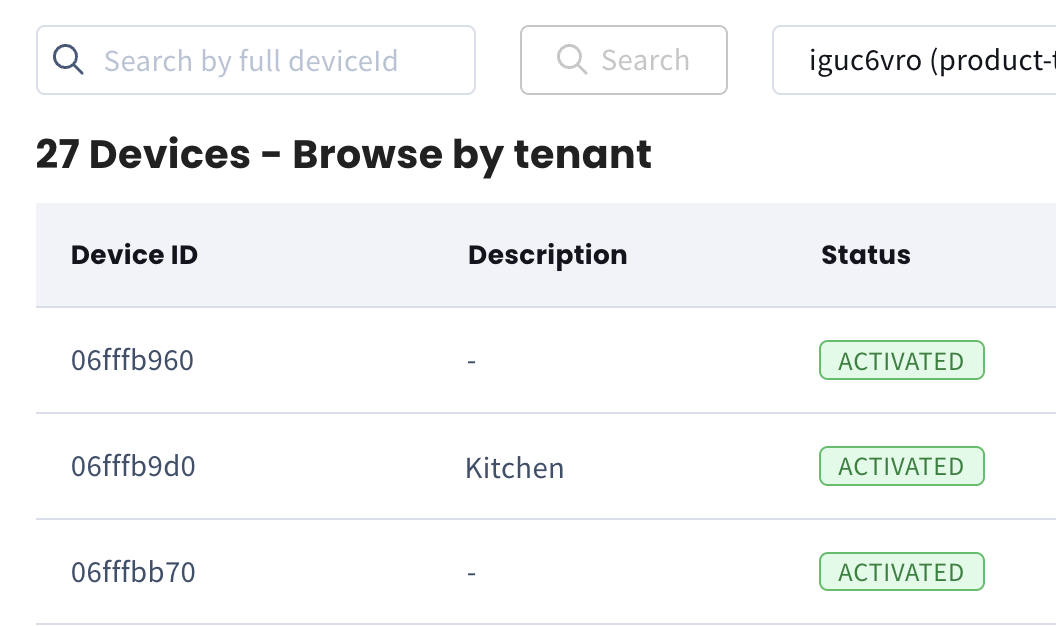Click the ACTIVATED badge for device 06fffbb70

902,571
